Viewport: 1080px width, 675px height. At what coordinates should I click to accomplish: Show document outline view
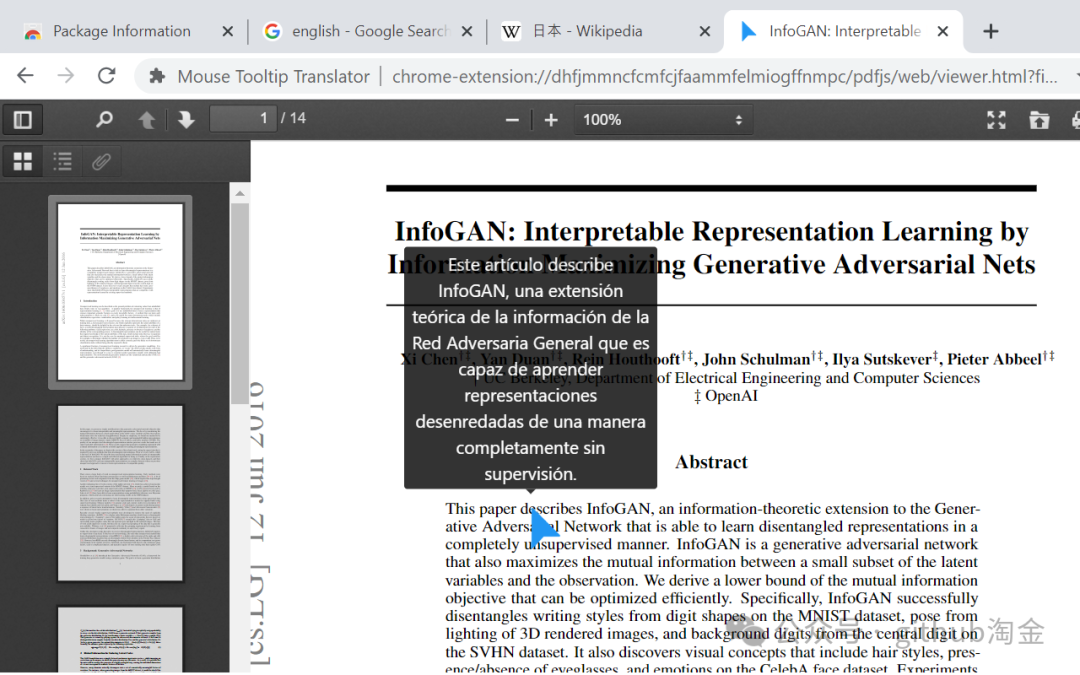click(63, 162)
